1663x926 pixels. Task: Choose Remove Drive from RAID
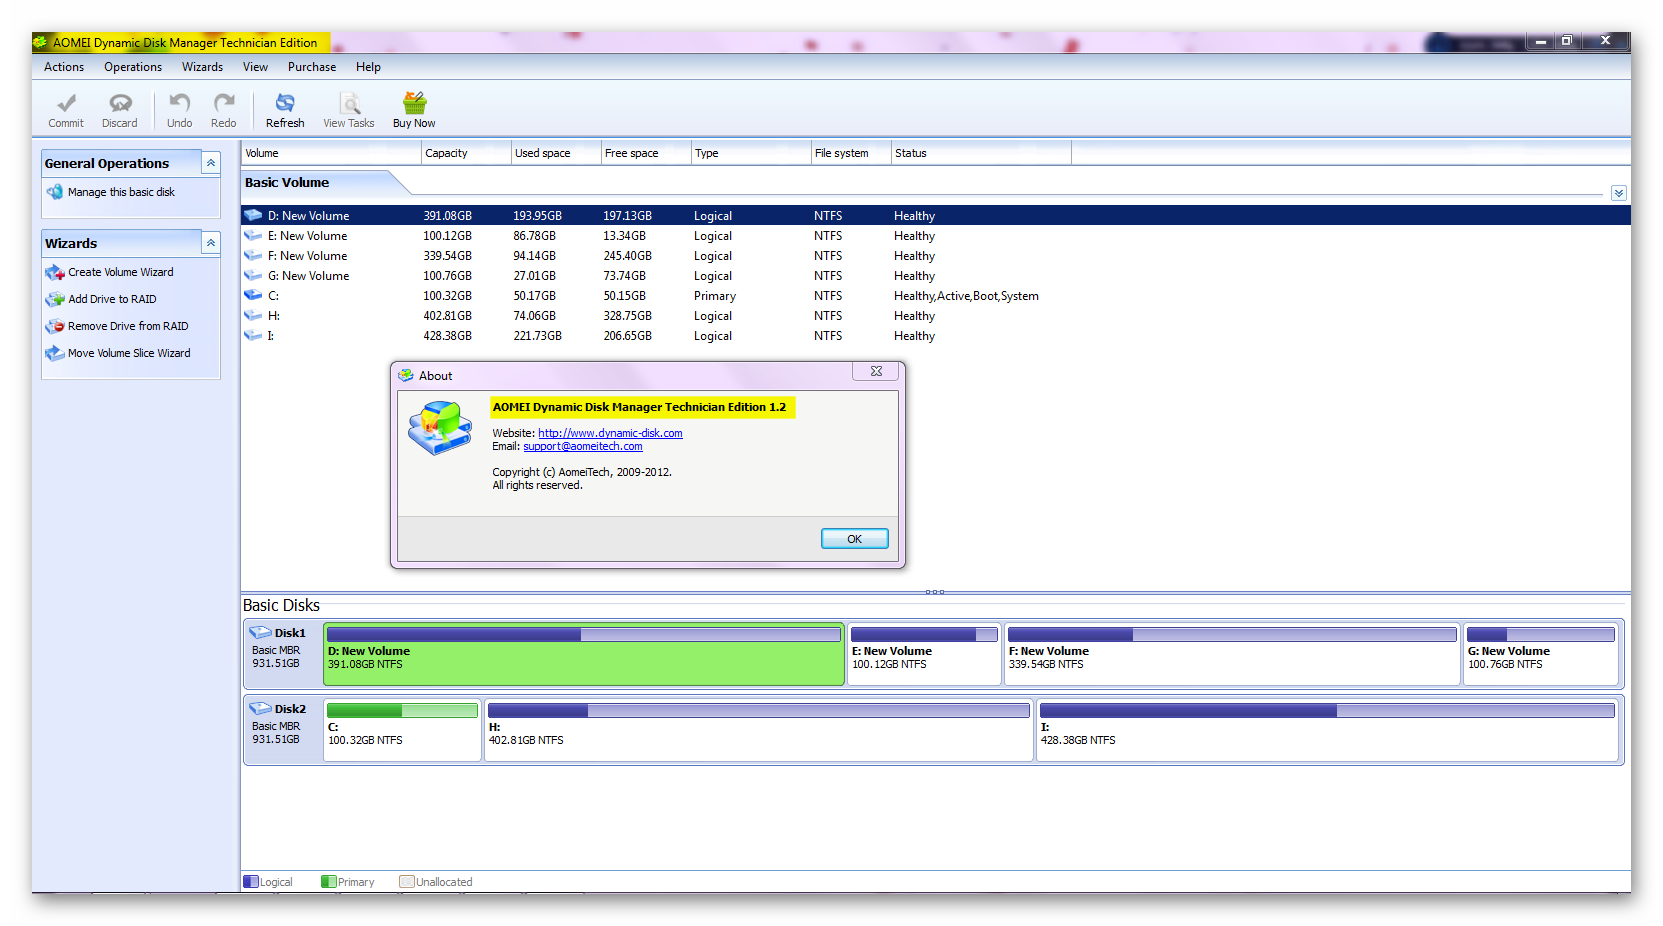(x=127, y=326)
